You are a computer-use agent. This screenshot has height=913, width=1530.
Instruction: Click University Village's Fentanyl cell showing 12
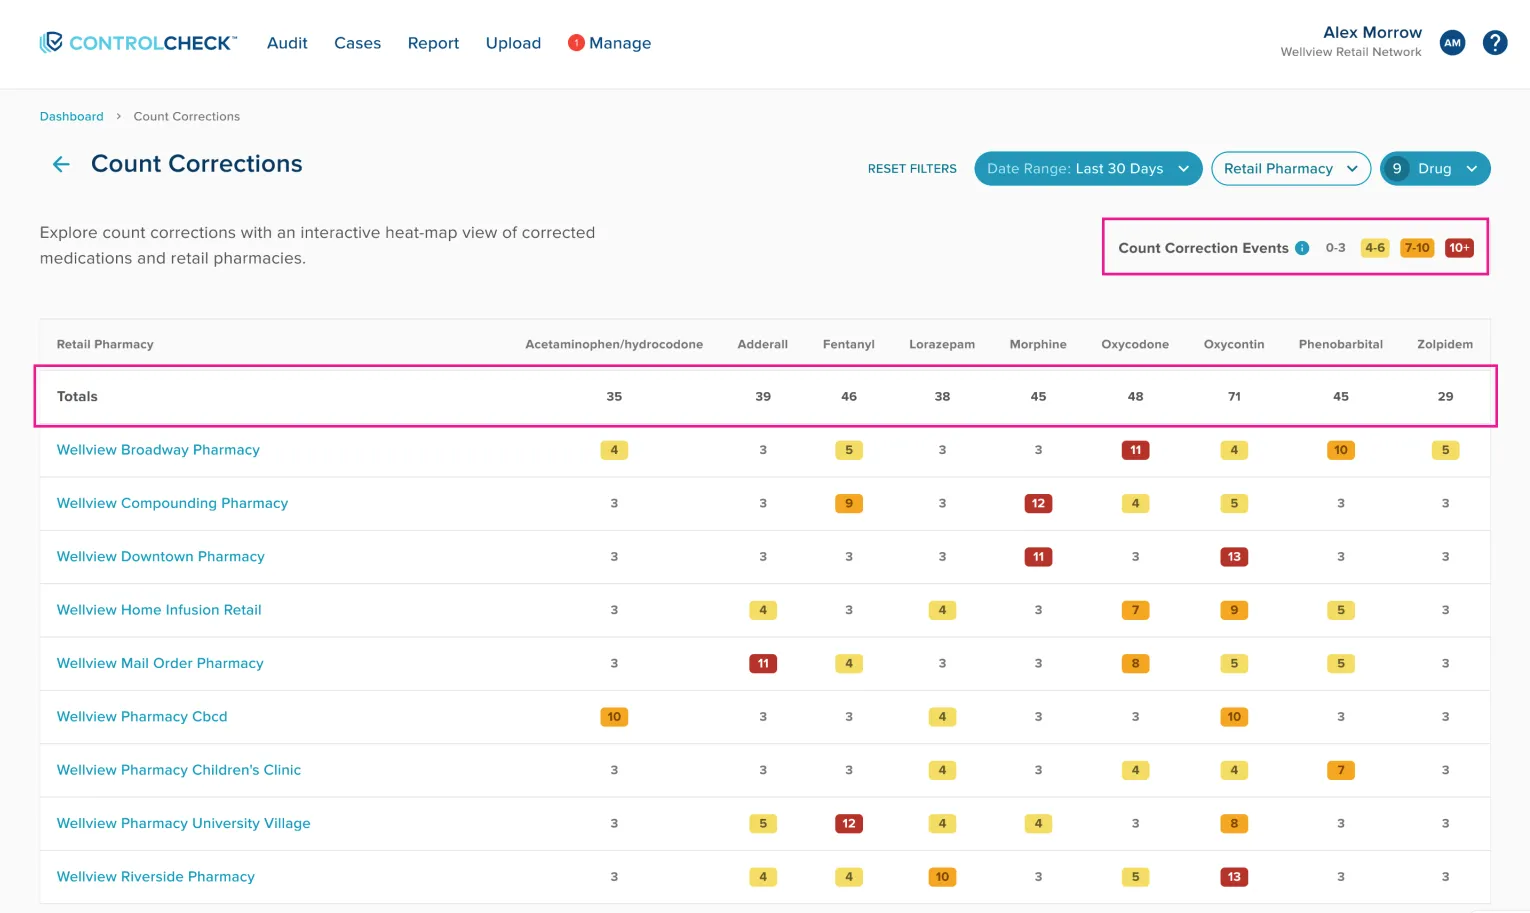[x=849, y=823]
